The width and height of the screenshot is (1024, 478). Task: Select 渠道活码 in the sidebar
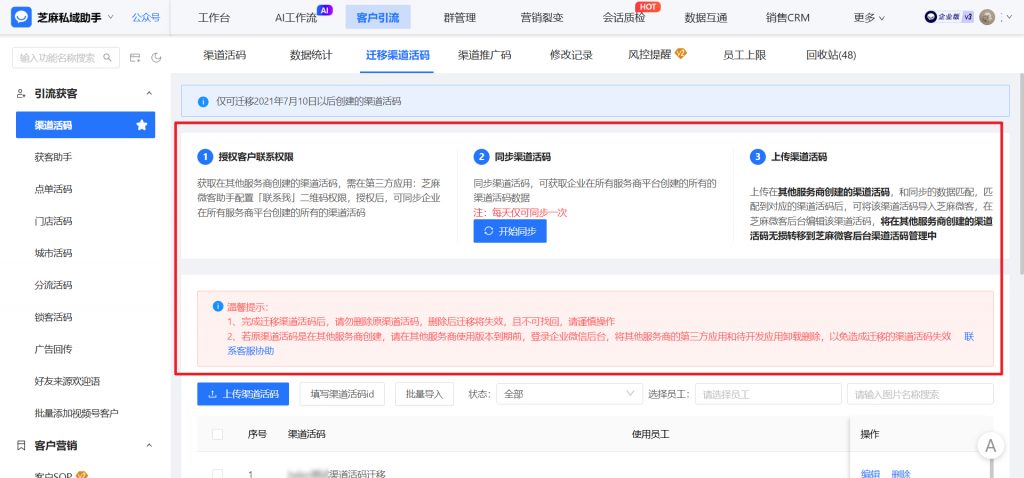[86, 125]
